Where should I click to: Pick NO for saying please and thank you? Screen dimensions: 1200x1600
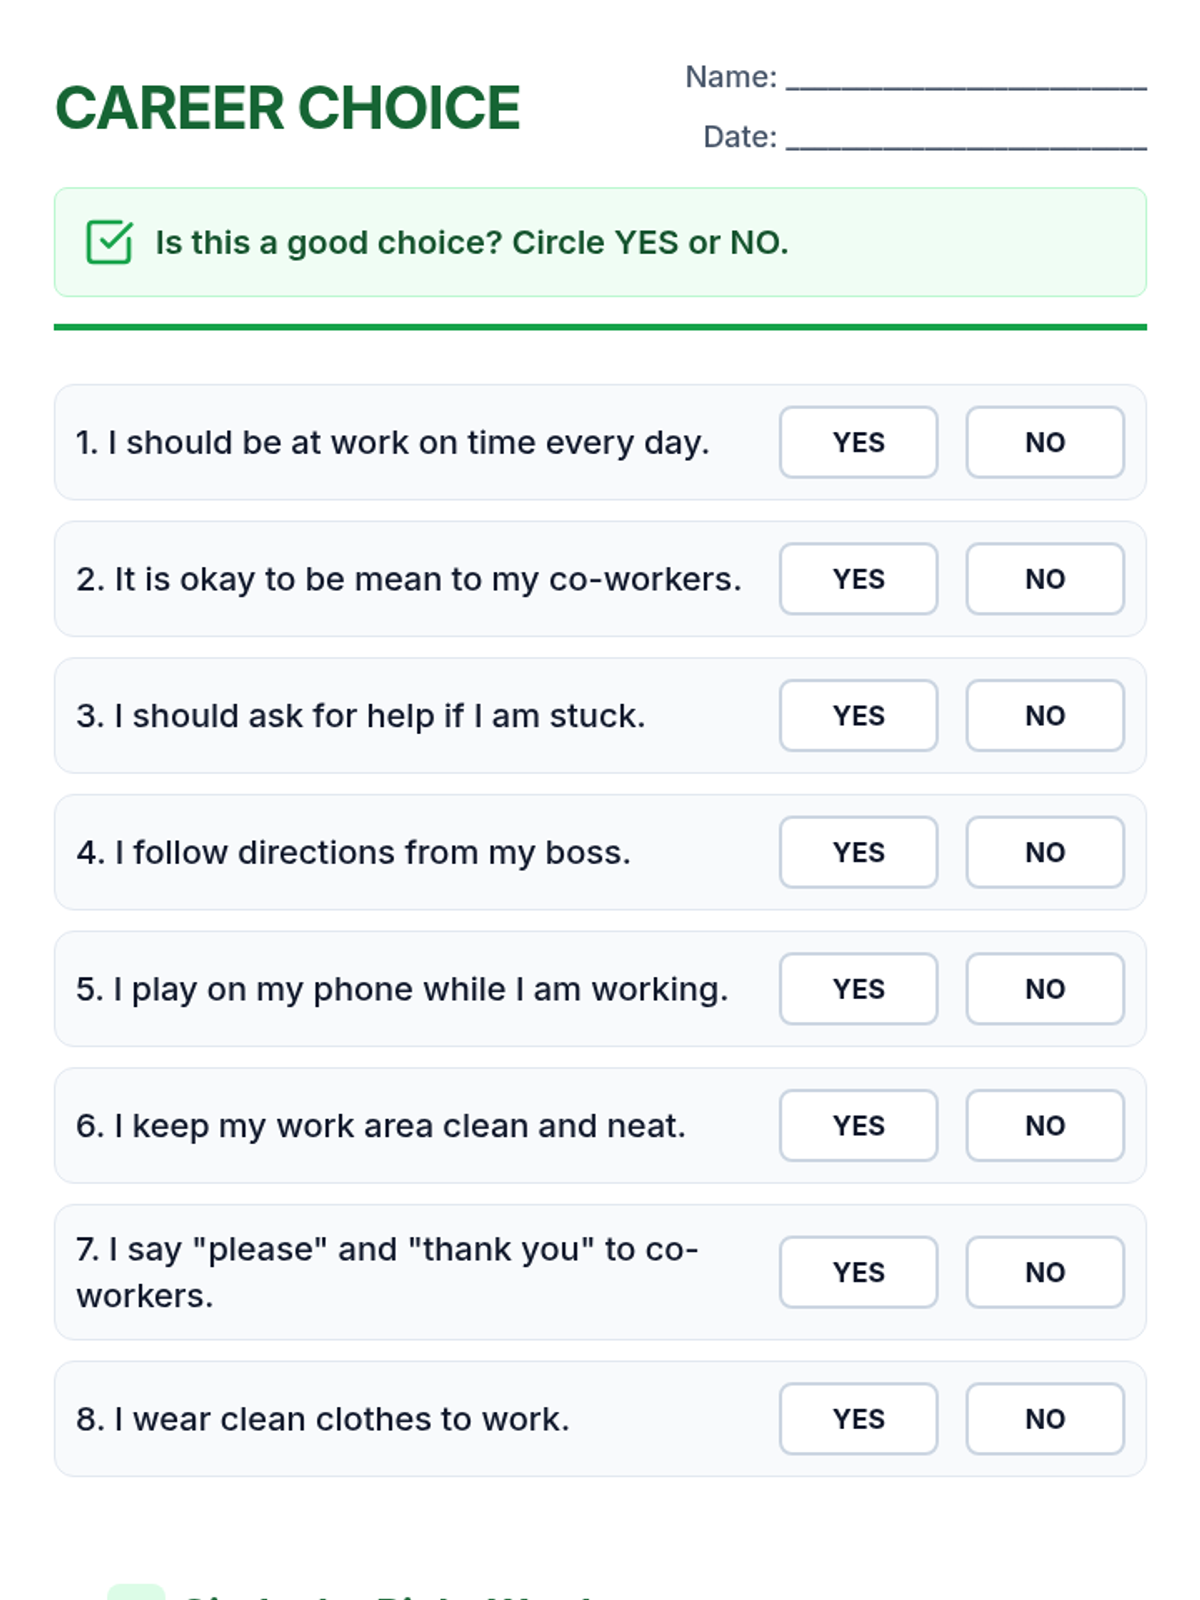(x=1044, y=1272)
